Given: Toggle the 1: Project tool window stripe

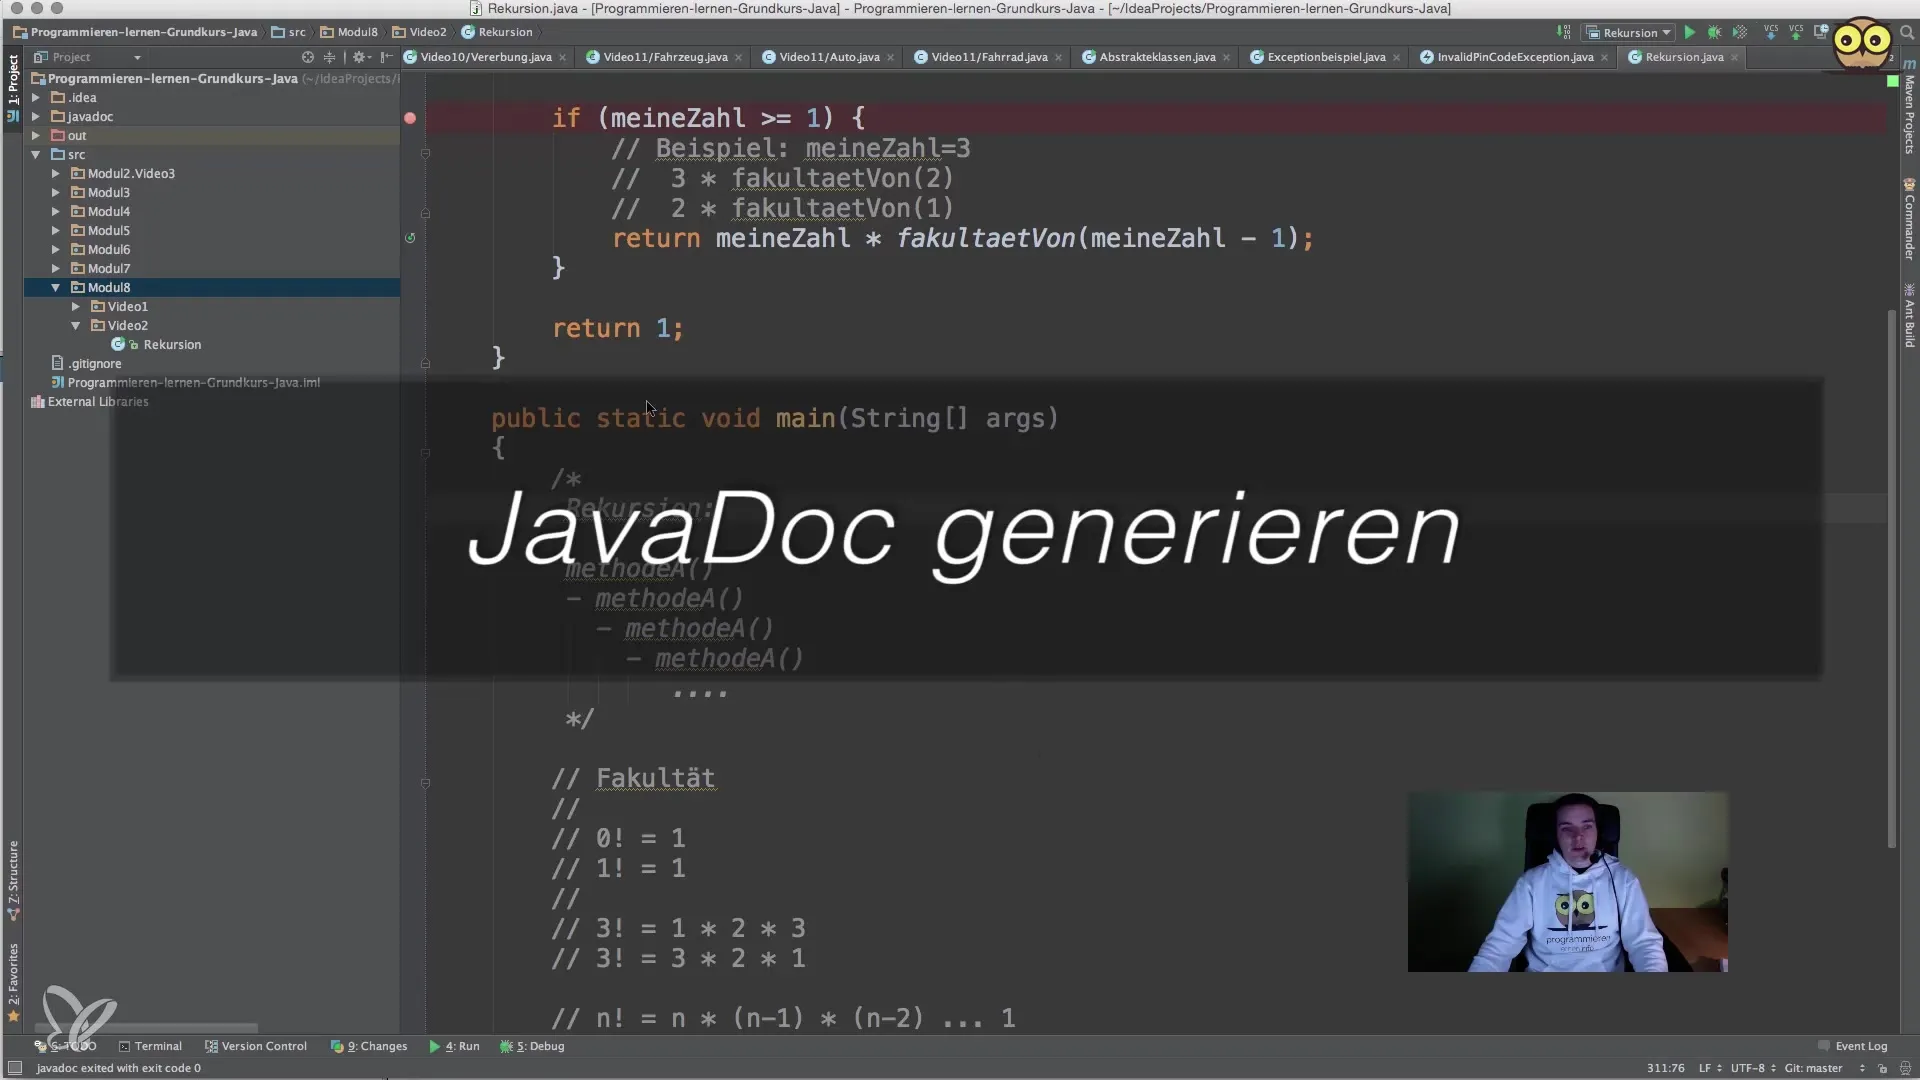Looking at the screenshot, I should (x=13, y=87).
